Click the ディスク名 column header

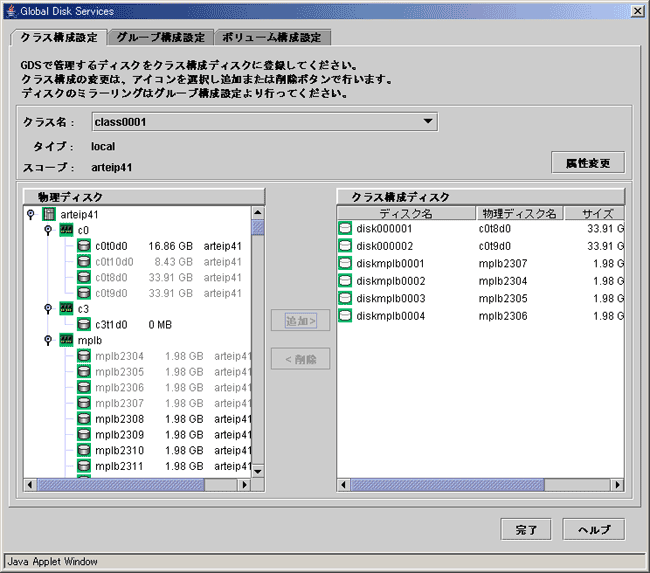[x=406, y=214]
